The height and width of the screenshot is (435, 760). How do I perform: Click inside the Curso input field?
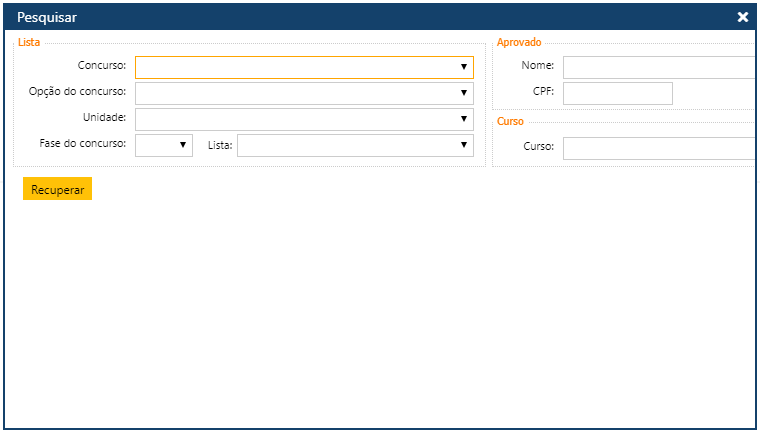tap(658, 148)
